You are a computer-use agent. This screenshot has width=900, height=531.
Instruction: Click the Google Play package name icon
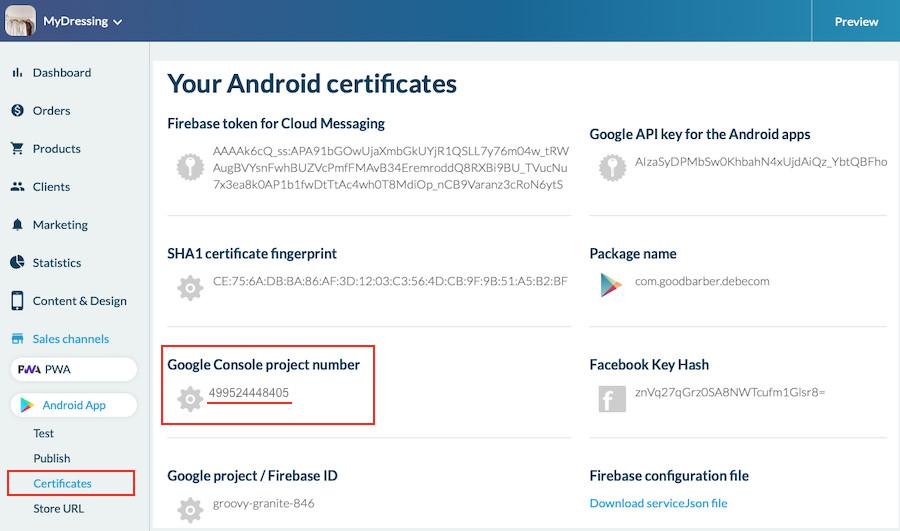pyautogui.click(x=611, y=285)
